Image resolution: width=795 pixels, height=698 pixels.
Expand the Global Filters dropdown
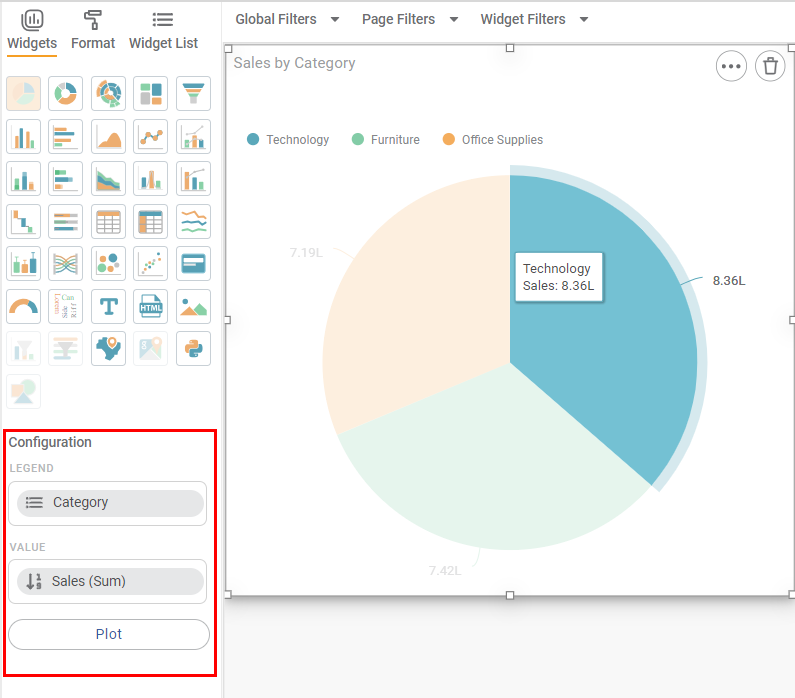(287, 19)
